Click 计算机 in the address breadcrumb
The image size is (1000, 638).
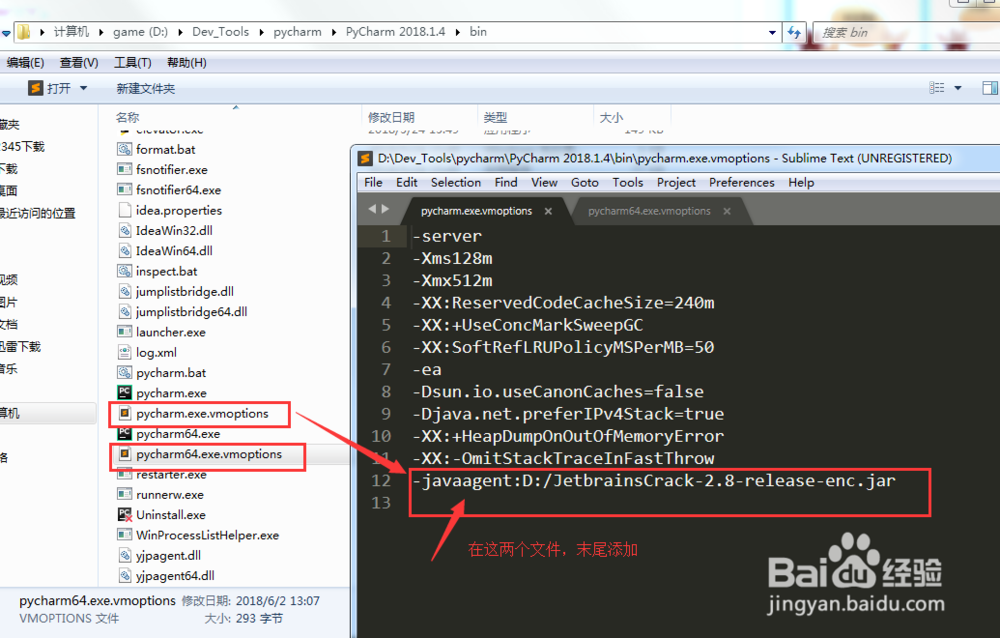pyautogui.click(x=71, y=31)
